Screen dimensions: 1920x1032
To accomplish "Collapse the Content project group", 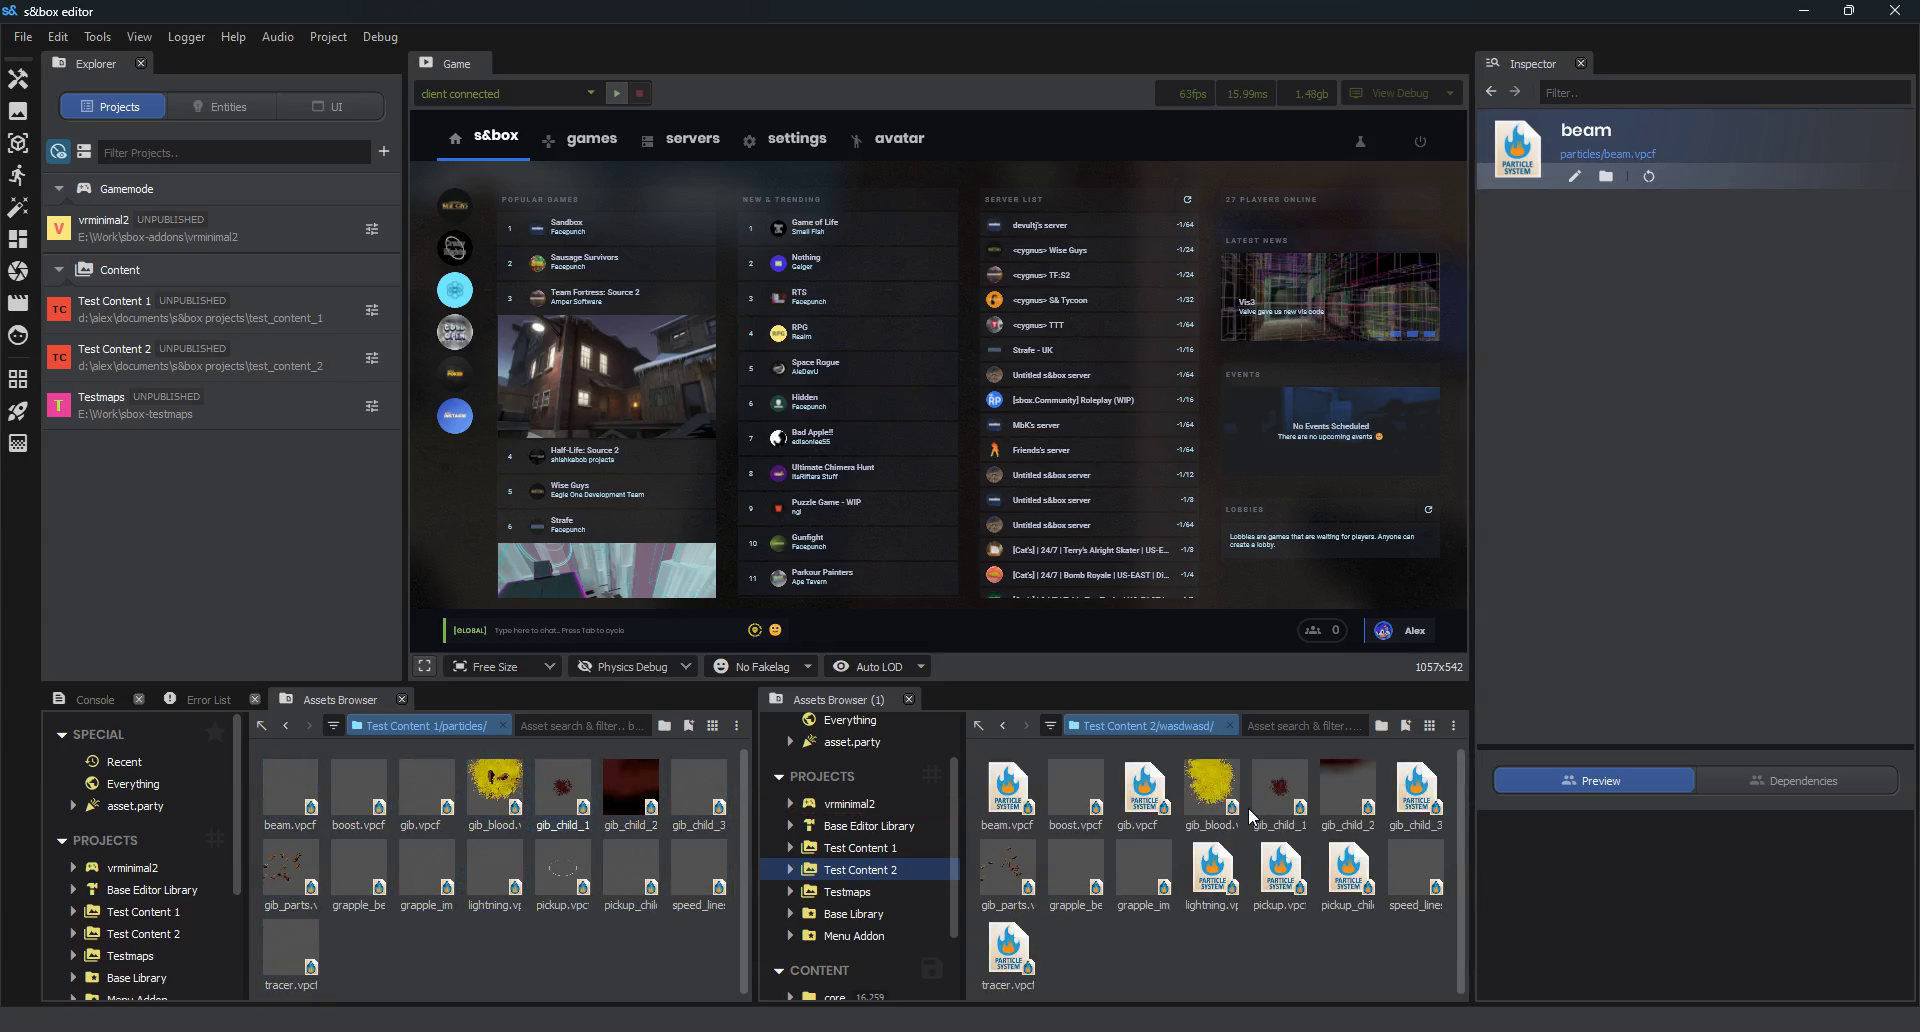I will coord(59,270).
